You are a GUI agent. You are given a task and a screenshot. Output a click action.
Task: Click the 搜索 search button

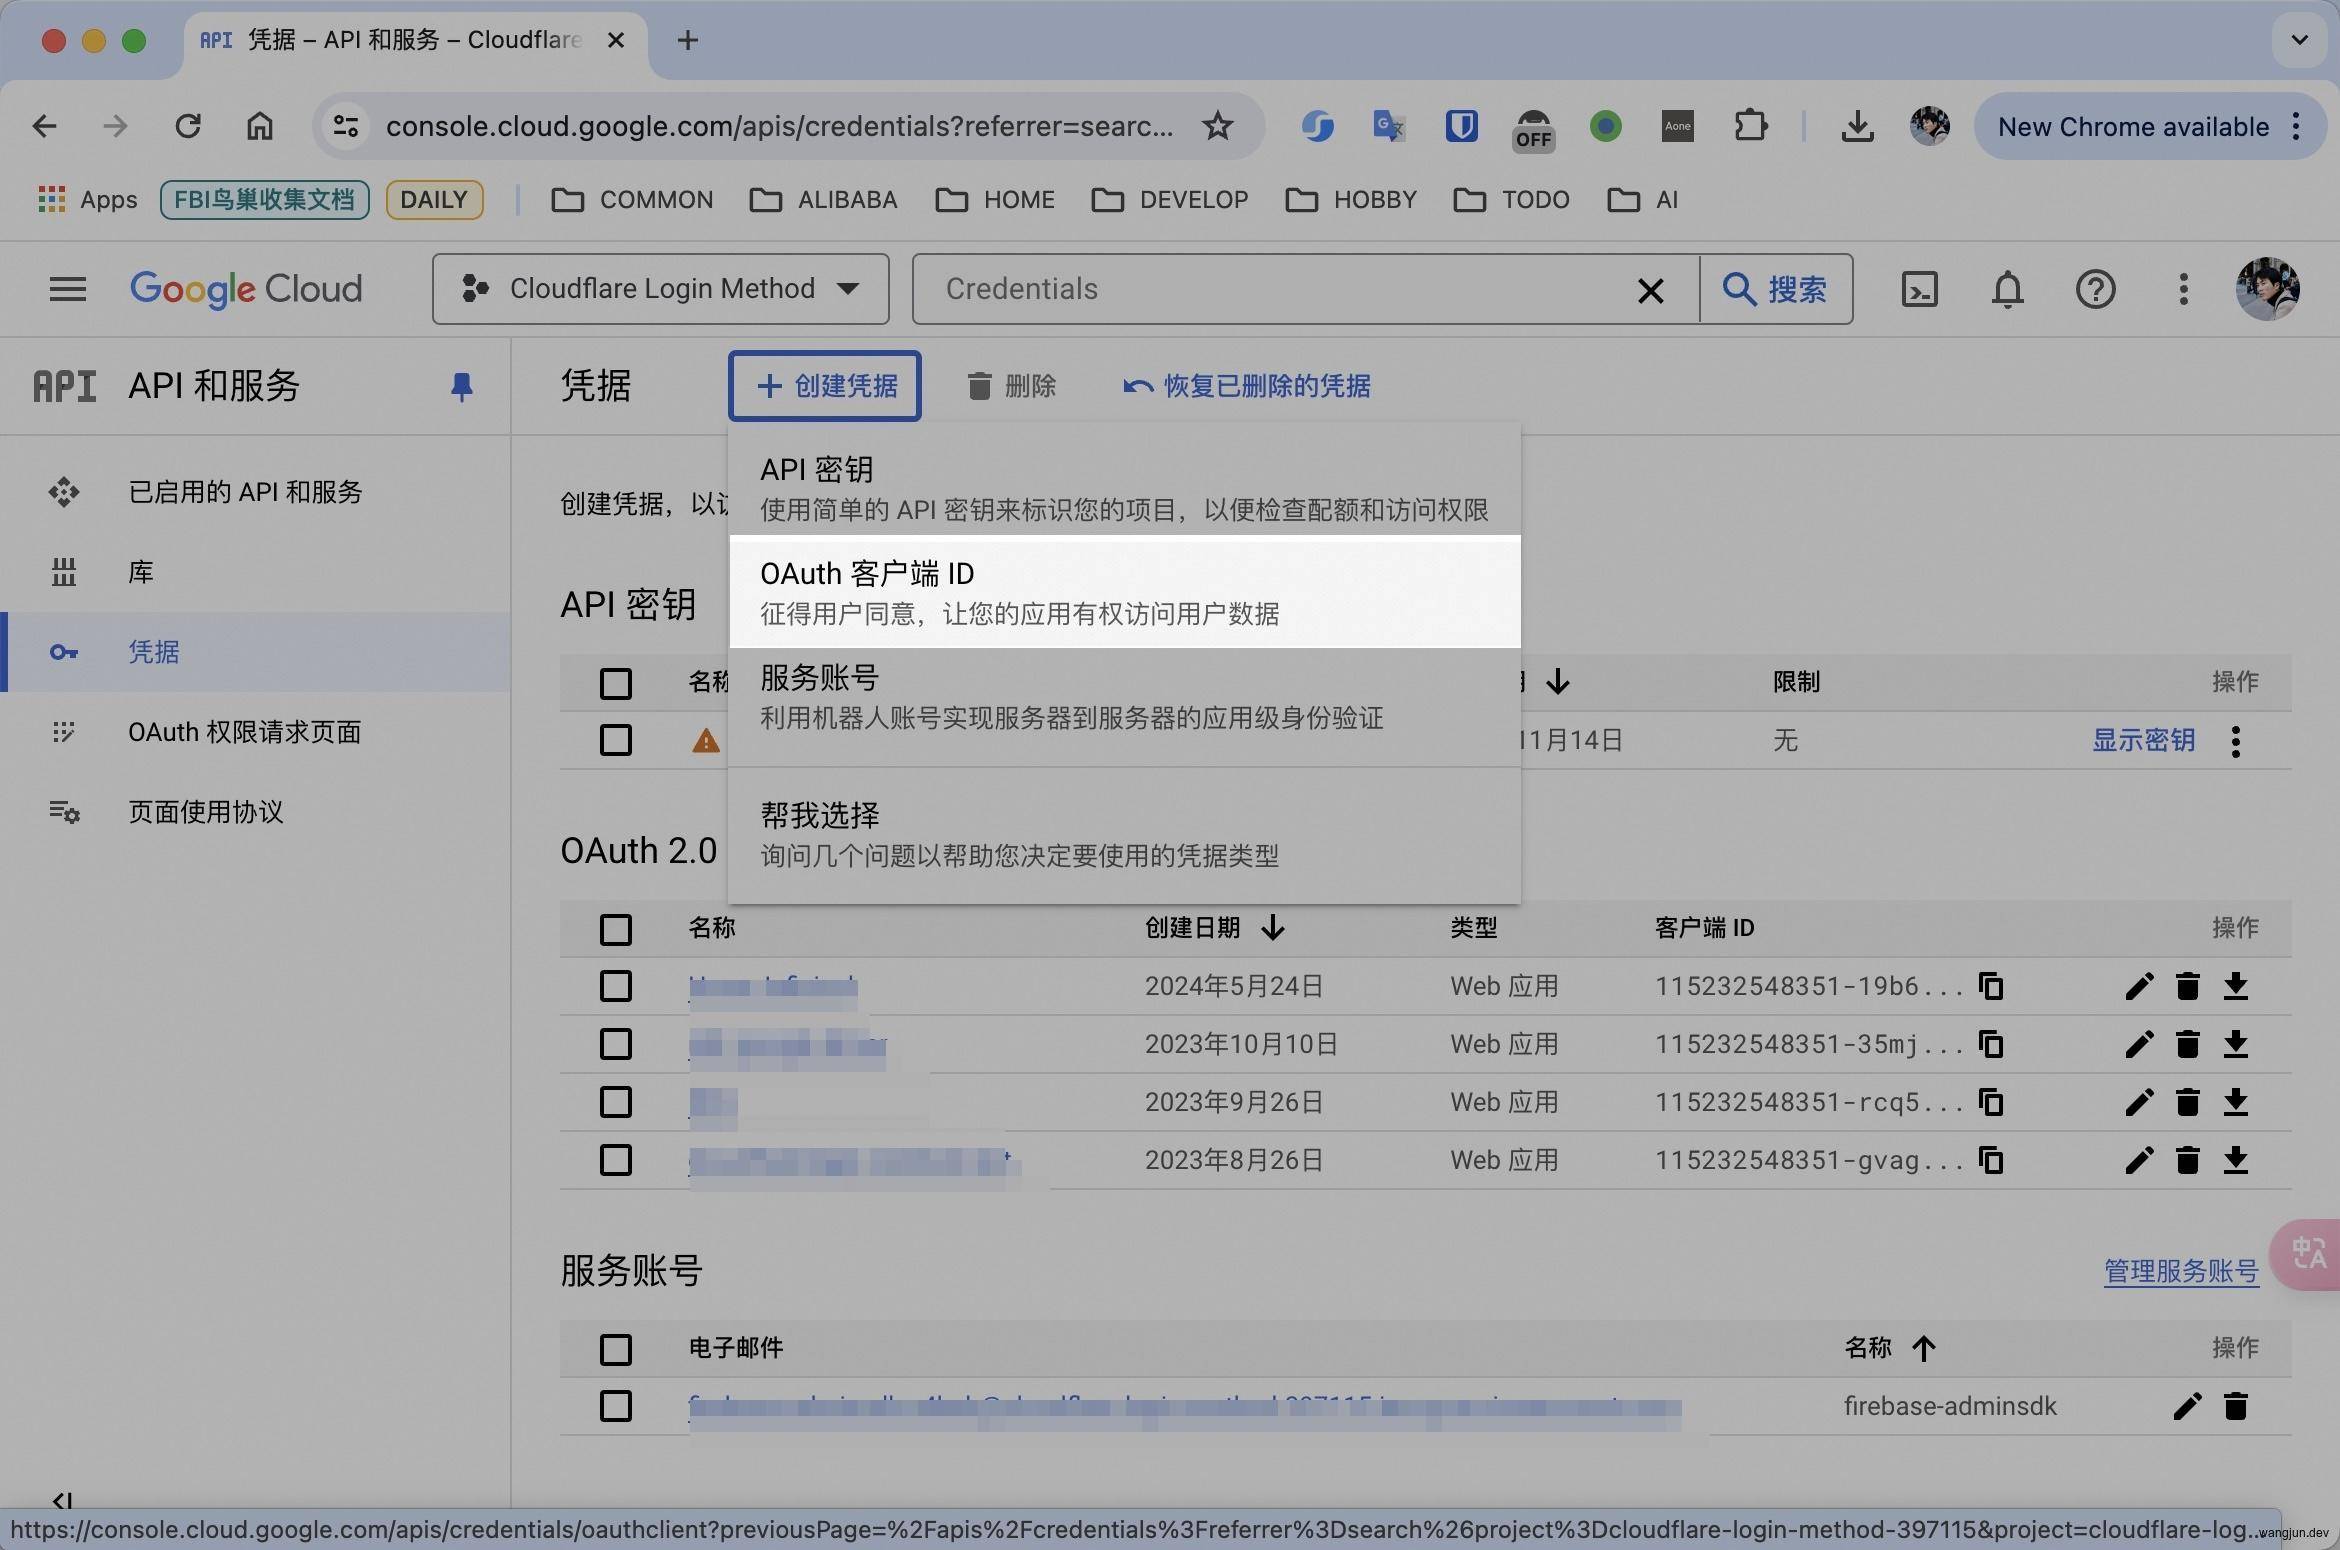(x=1775, y=289)
